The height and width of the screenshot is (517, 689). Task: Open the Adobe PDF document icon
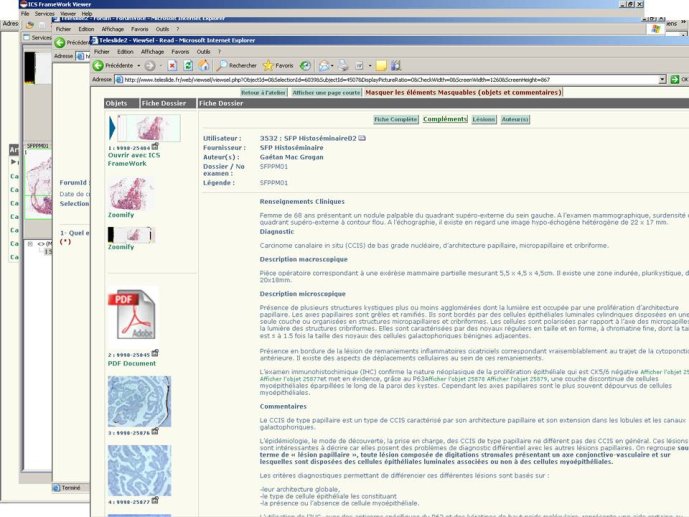[132, 314]
